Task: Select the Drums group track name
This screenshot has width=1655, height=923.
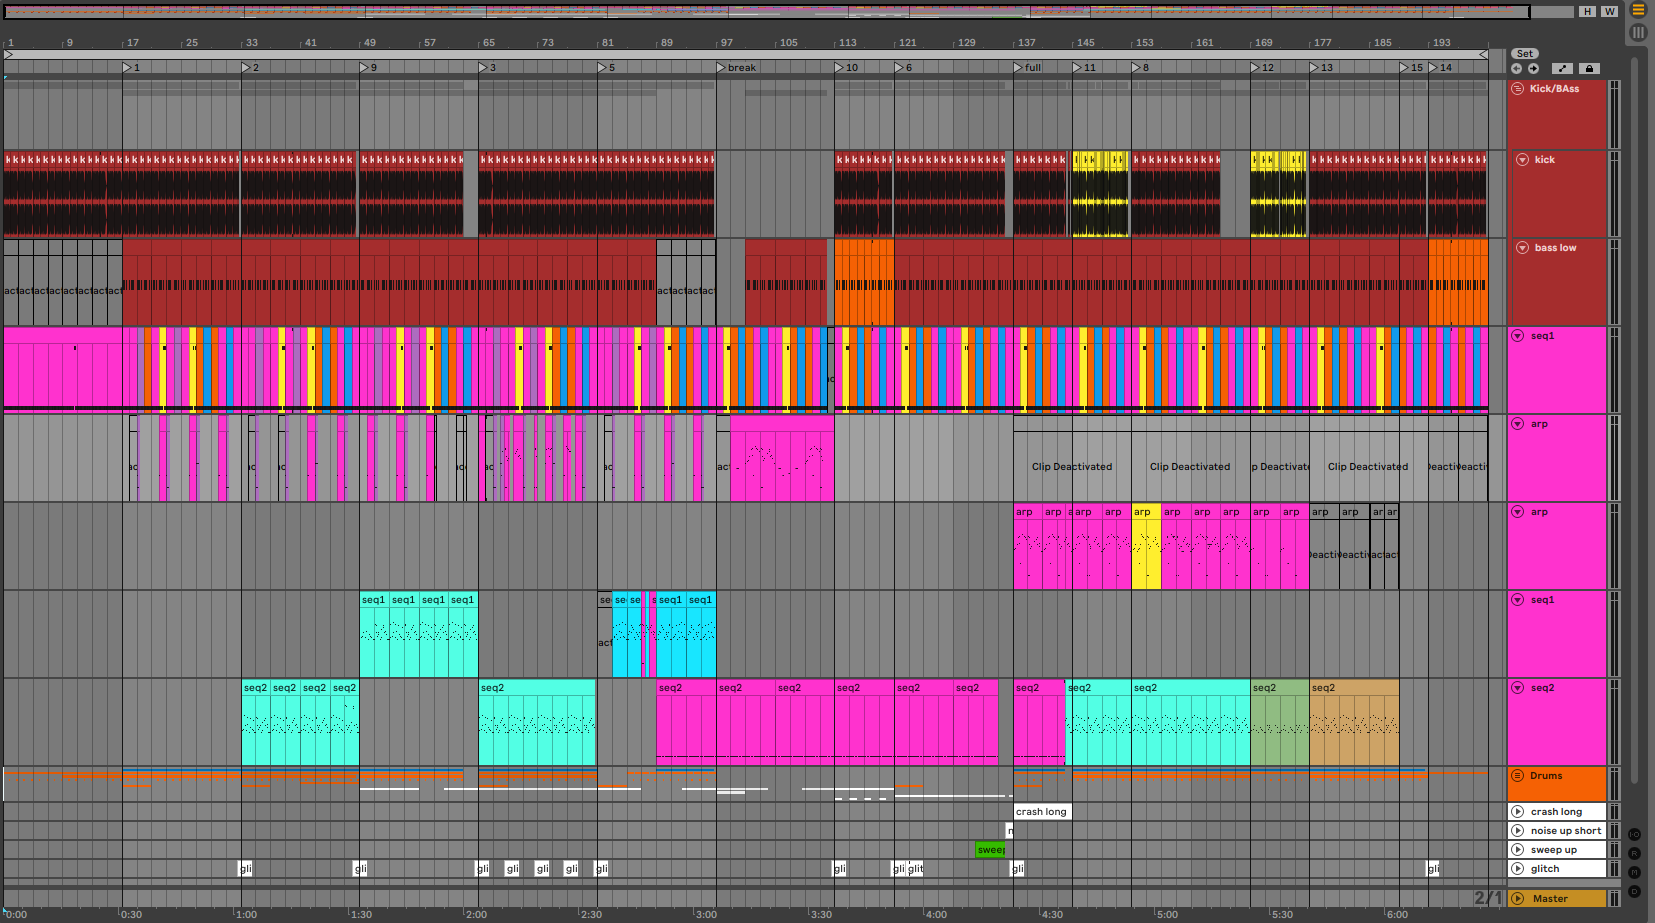Action: click(x=1546, y=776)
